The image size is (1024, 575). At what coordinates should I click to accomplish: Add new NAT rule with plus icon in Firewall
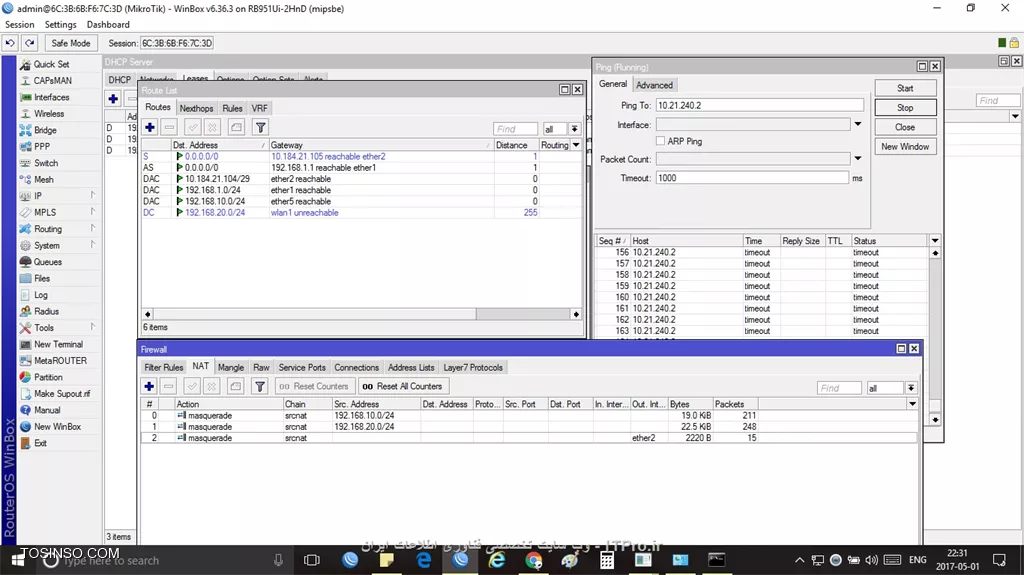pyautogui.click(x=149, y=386)
